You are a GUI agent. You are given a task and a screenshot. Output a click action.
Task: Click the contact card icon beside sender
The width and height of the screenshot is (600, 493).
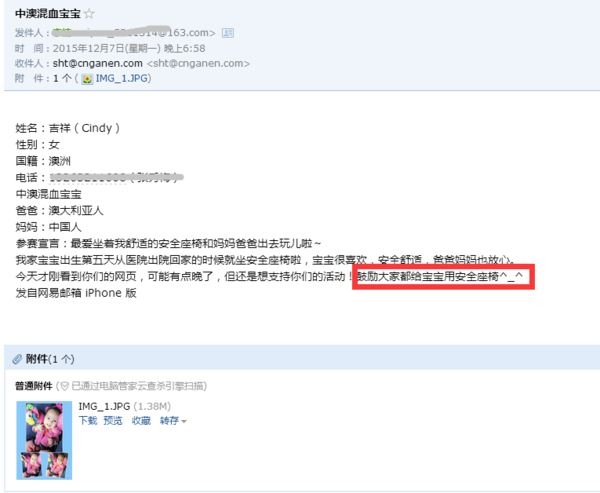(x=228, y=33)
